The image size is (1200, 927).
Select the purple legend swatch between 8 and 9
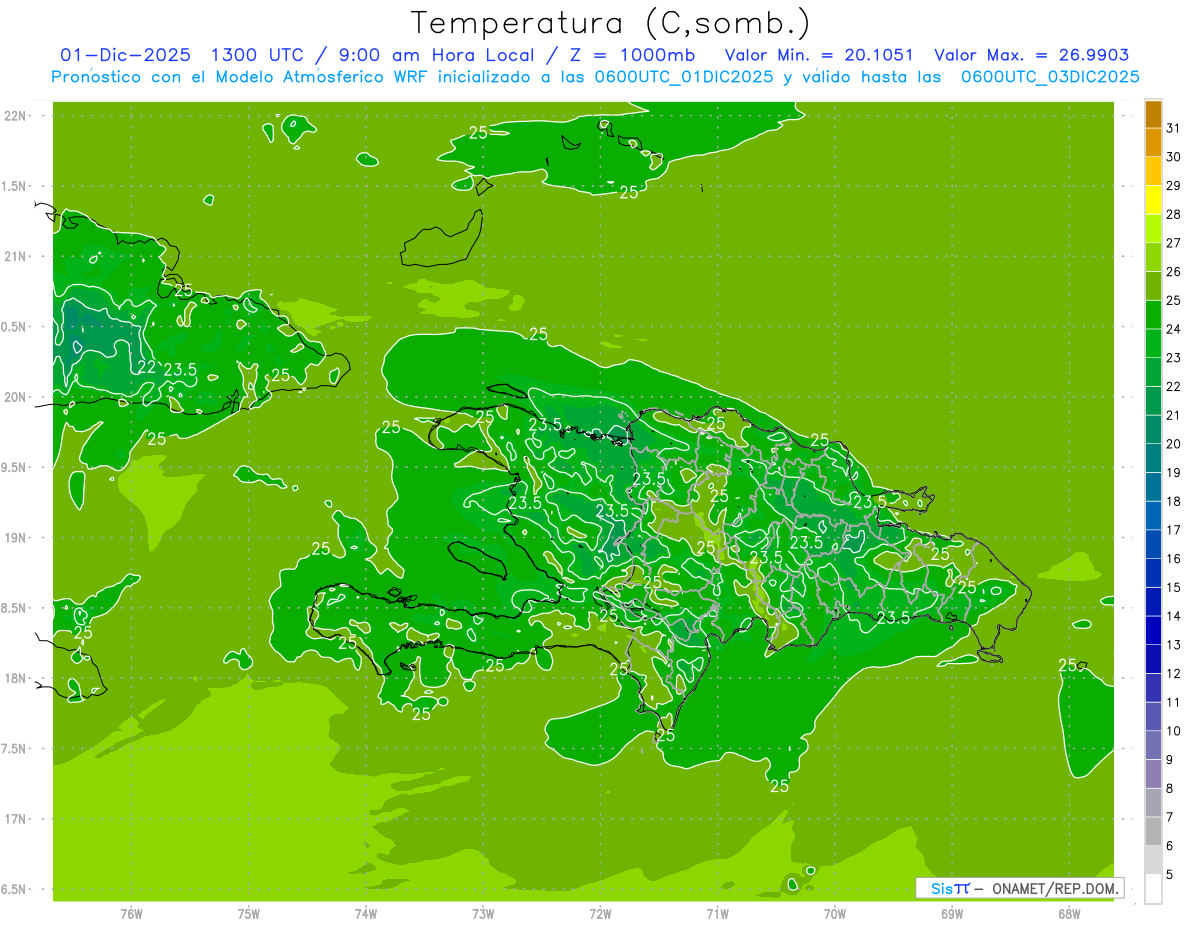(1153, 774)
